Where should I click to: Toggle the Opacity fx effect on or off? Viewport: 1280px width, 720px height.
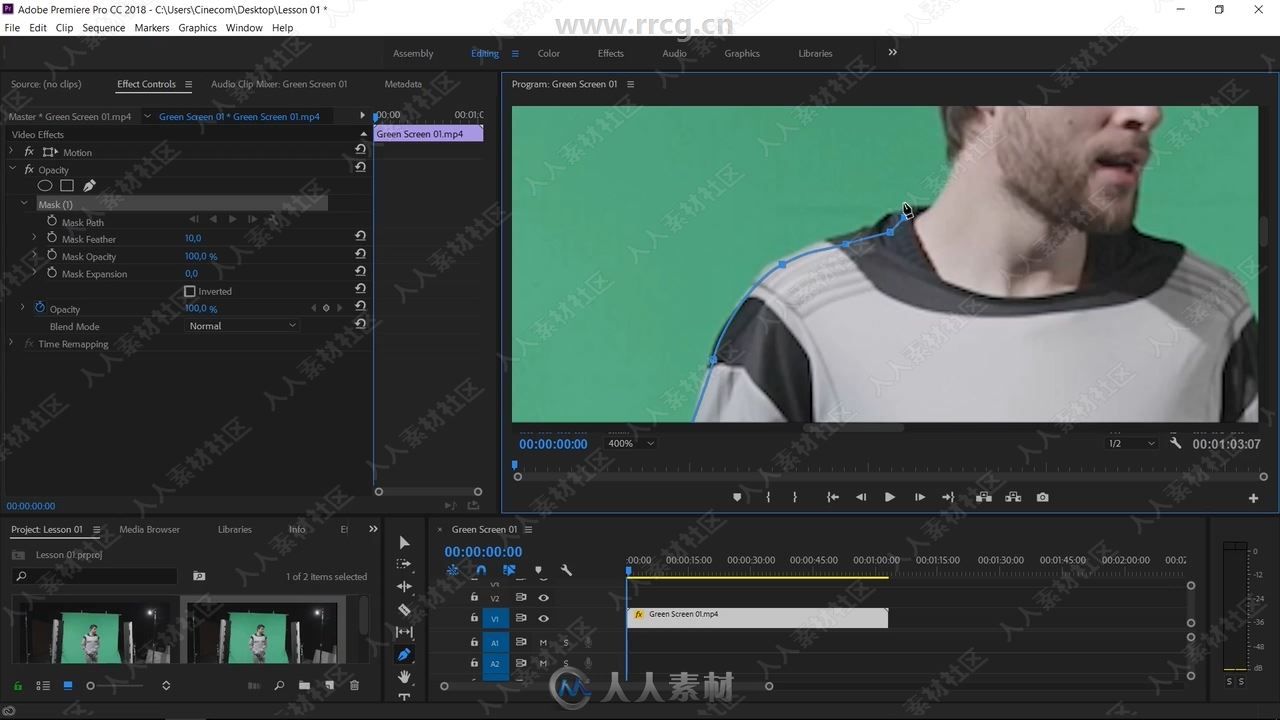click(29, 169)
